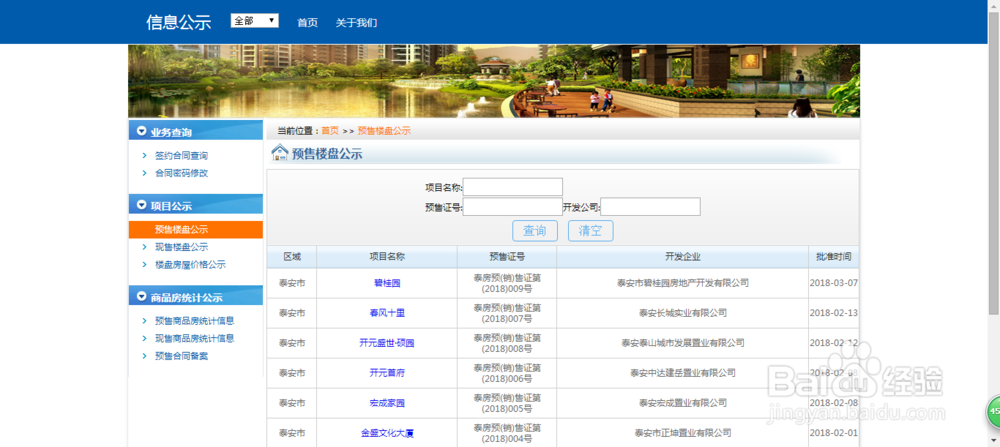Click the 查询 button

(535, 231)
